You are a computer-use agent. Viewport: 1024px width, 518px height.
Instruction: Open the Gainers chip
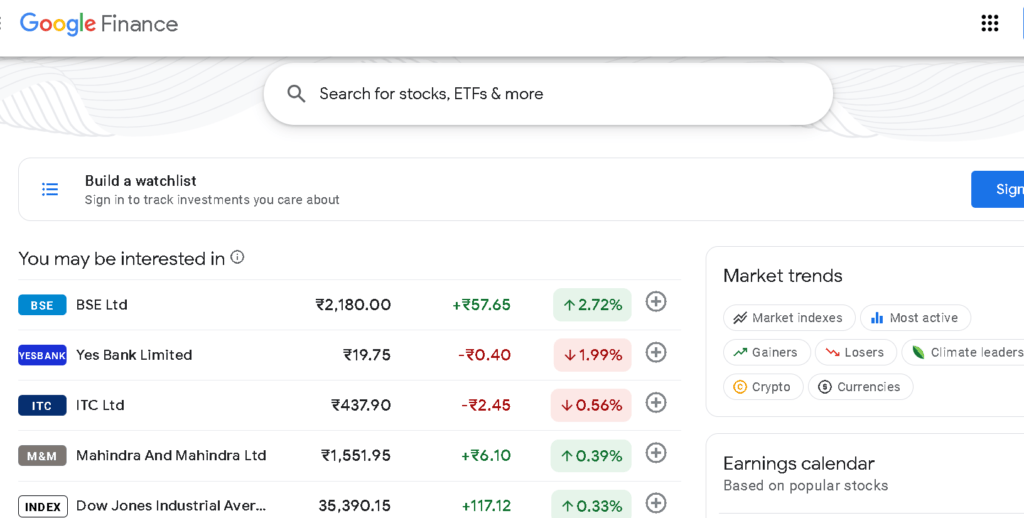767,353
